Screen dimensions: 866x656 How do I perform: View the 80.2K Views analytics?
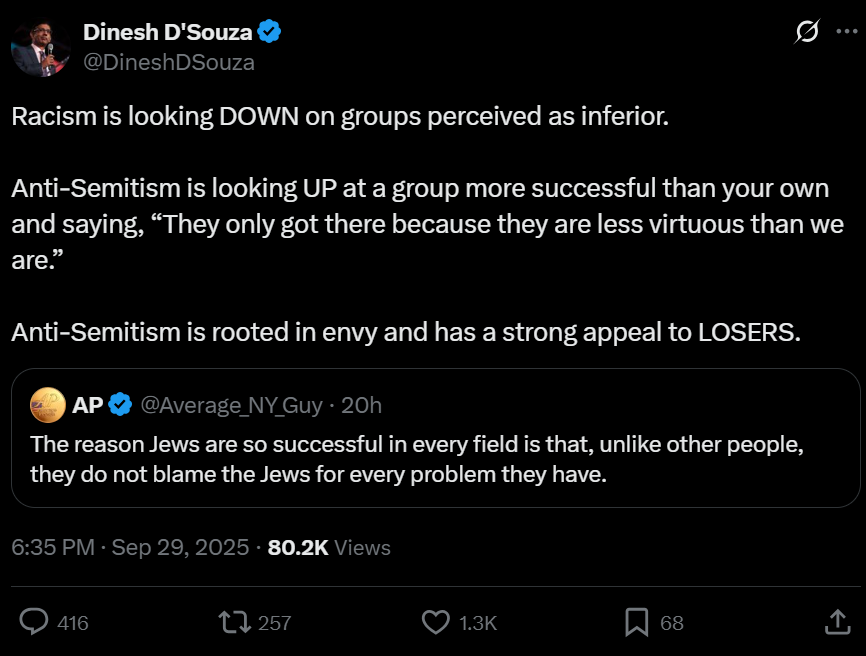point(329,547)
